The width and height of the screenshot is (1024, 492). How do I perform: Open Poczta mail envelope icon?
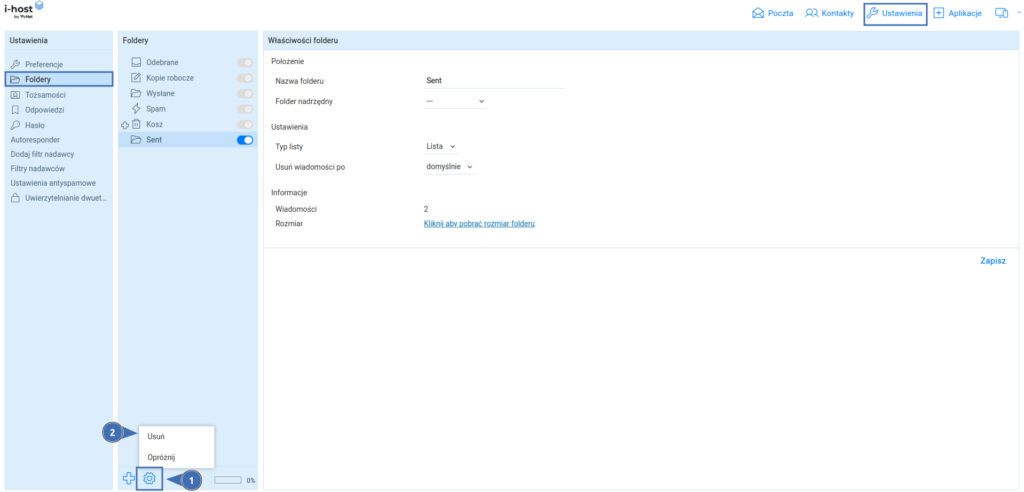pyautogui.click(x=758, y=13)
